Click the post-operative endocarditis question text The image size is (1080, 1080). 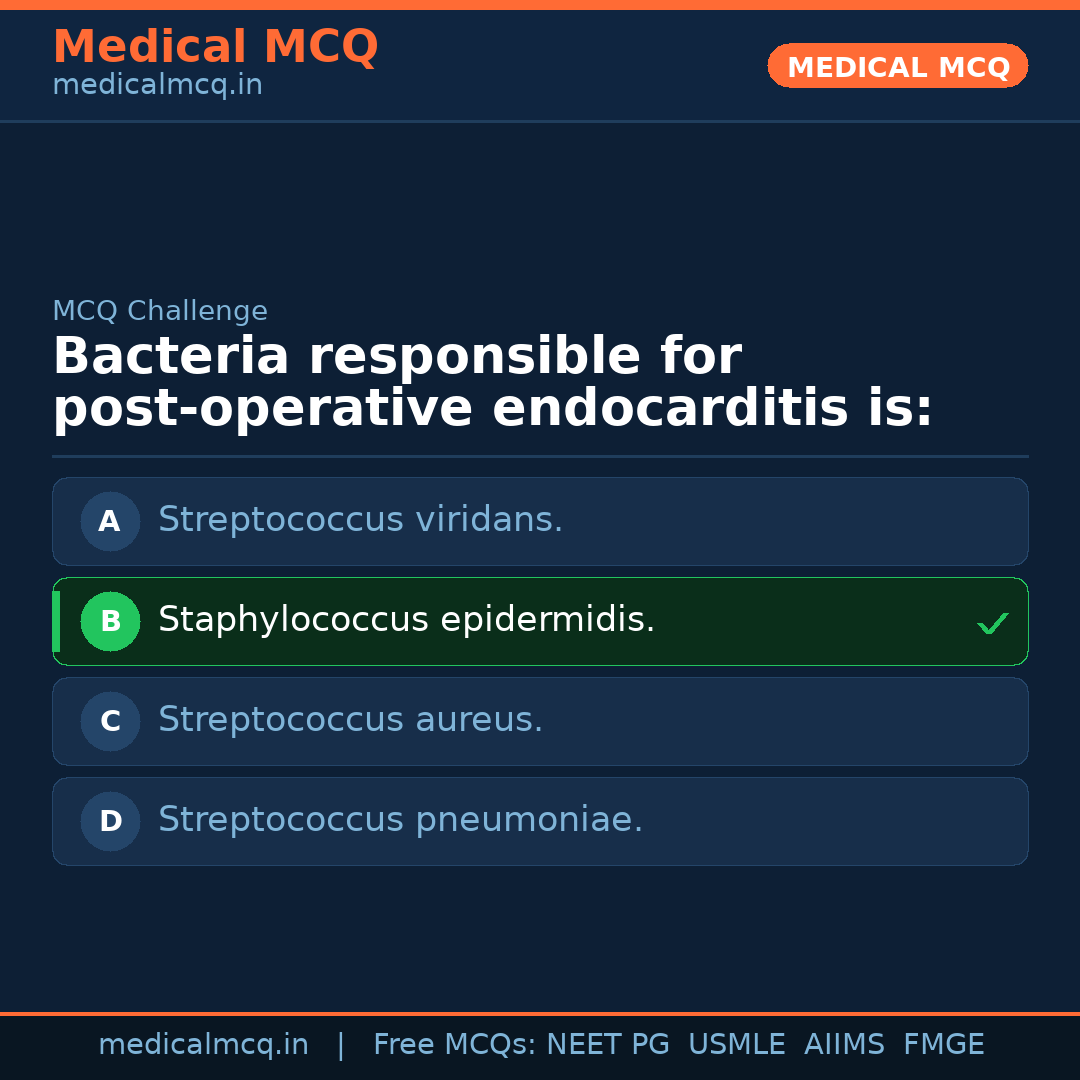[x=492, y=383]
